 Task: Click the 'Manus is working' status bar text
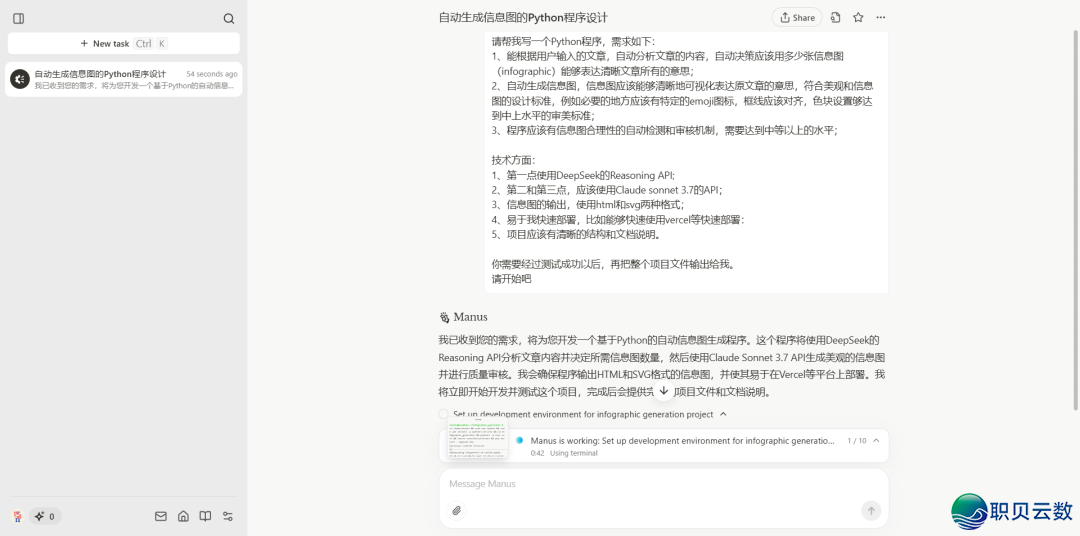tap(683, 440)
